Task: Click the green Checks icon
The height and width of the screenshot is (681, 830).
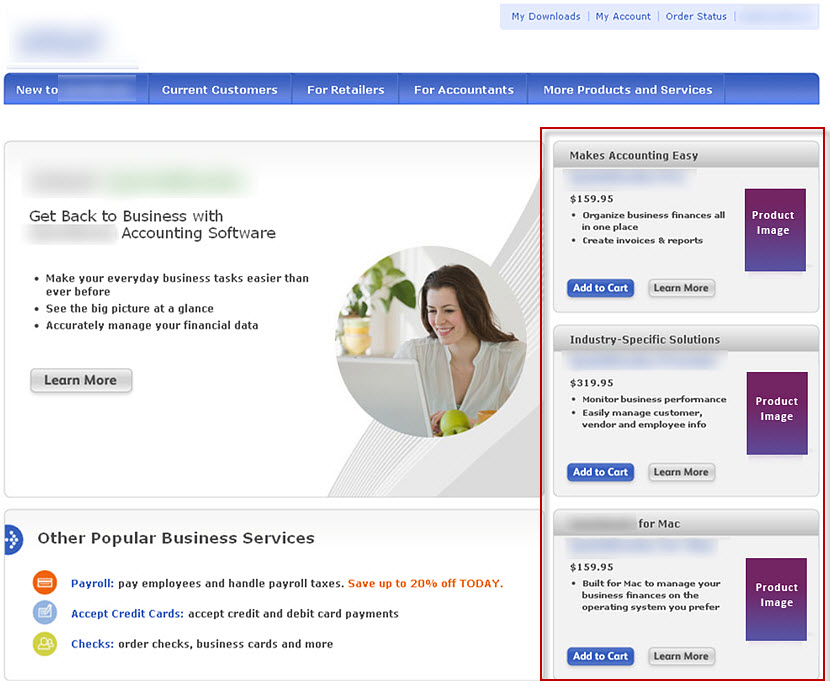Action: tap(44, 644)
